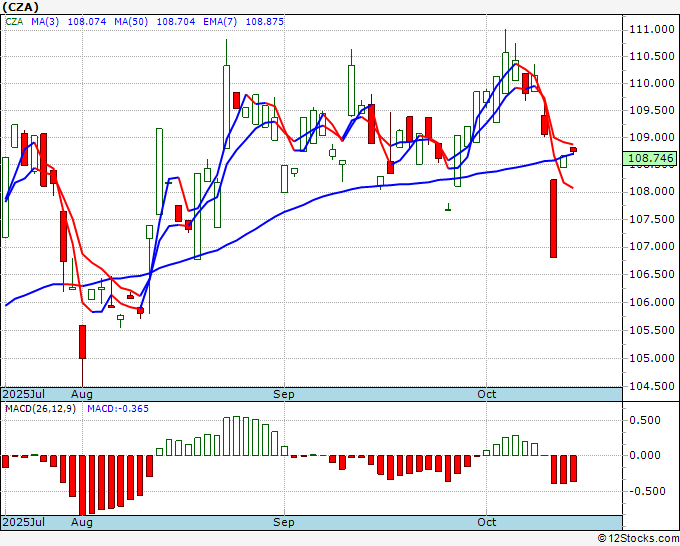Click the 104.500 price axis label
This screenshot has height=546, width=680.
(652, 386)
